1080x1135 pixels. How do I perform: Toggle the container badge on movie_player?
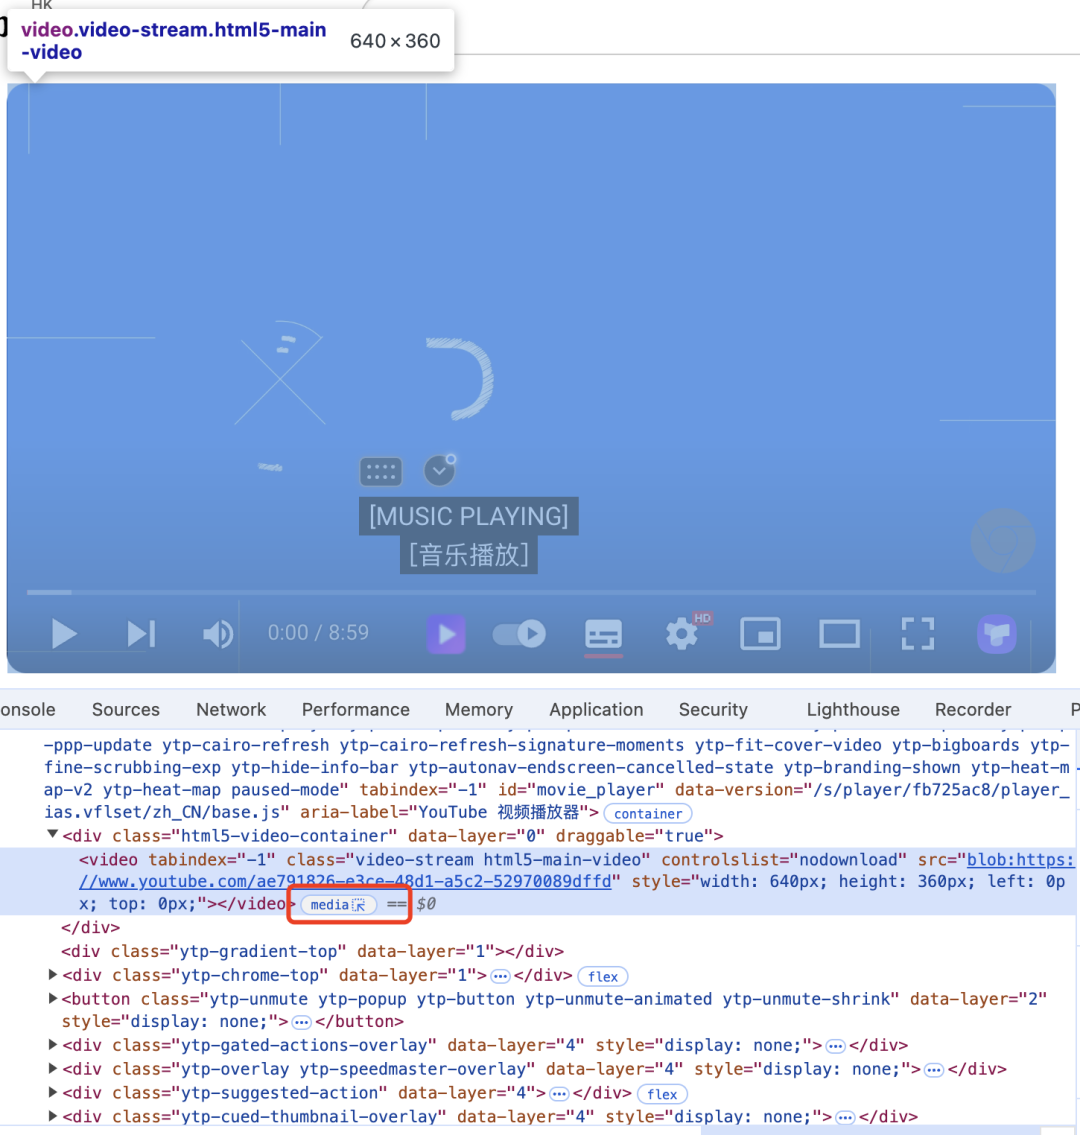(x=648, y=814)
